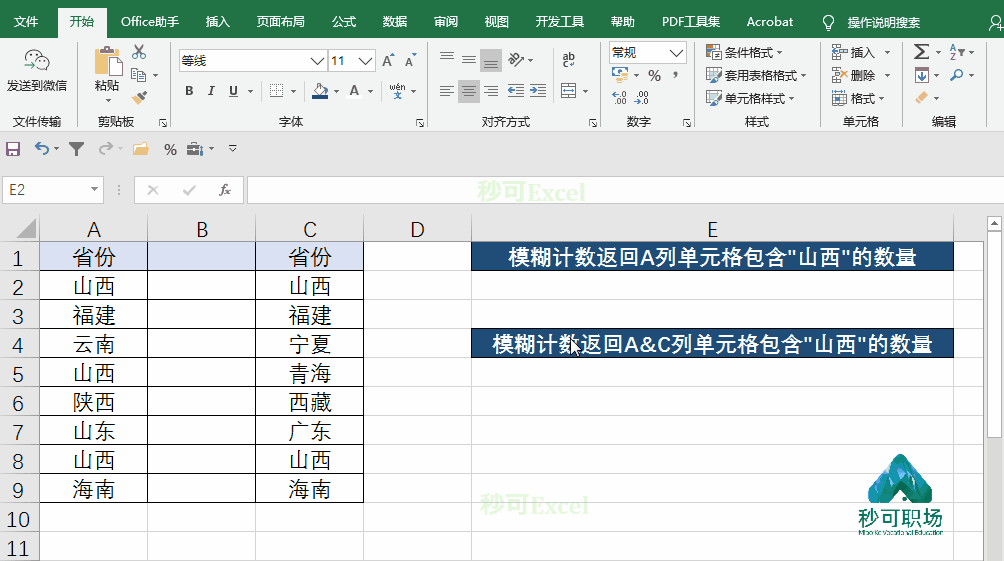Open 格式 cells dropdown

tap(859, 98)
